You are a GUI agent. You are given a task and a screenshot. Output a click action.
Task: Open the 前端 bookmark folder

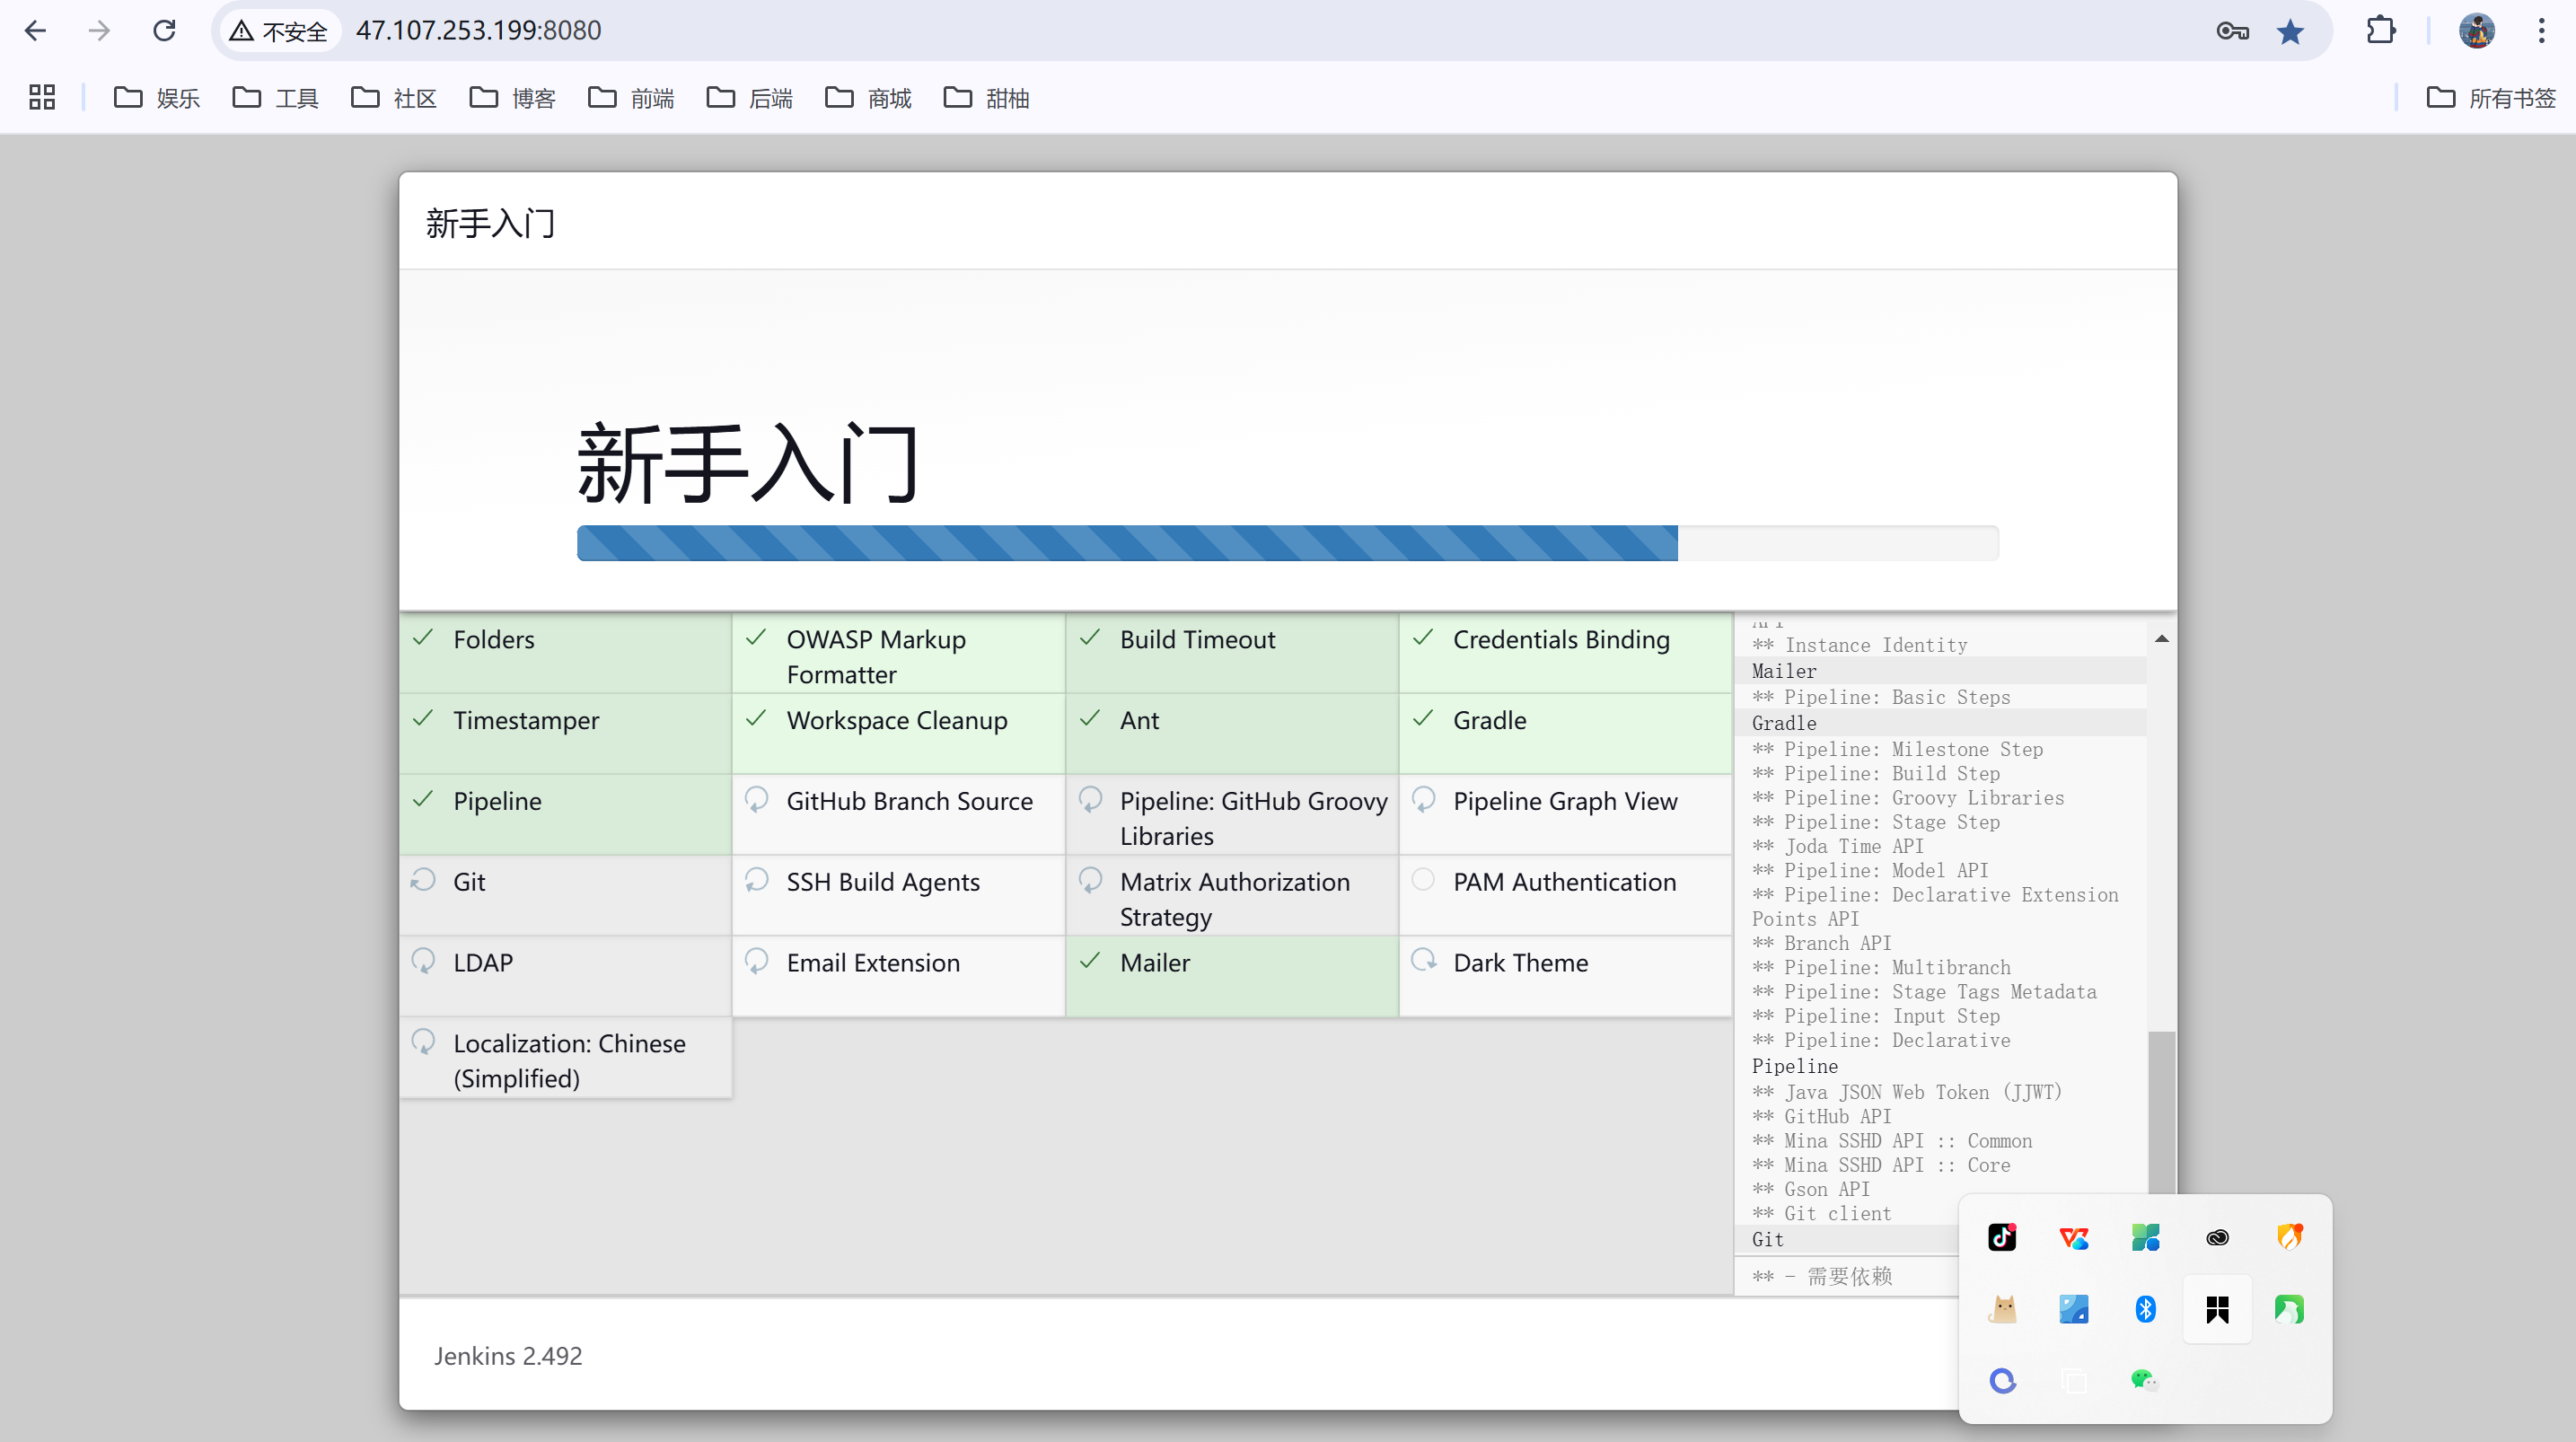(x=631, y=97)
